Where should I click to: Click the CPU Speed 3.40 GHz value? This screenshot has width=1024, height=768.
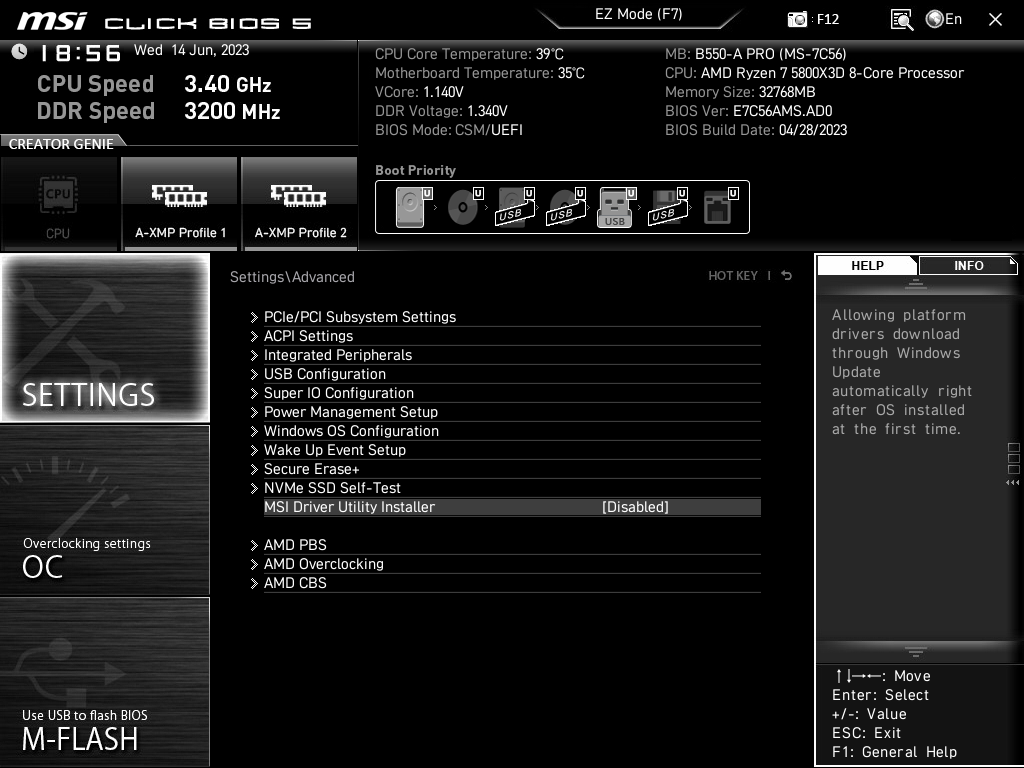pyautogui.click(x=227, y=84)
